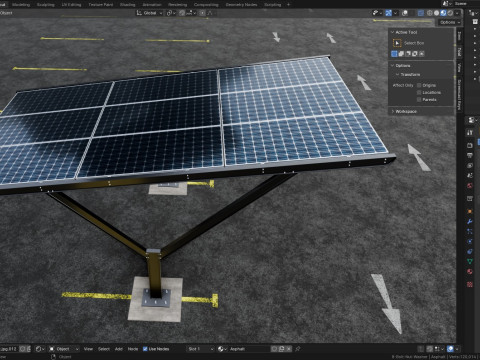480x360 pixels.
Task: Open the Slot 1 material slot dropdown
Action: (200, 349)
